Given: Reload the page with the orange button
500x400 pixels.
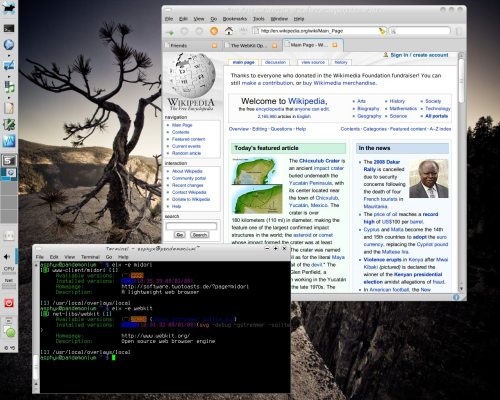Looking at the screenshot, I should [x=214, y=31].
